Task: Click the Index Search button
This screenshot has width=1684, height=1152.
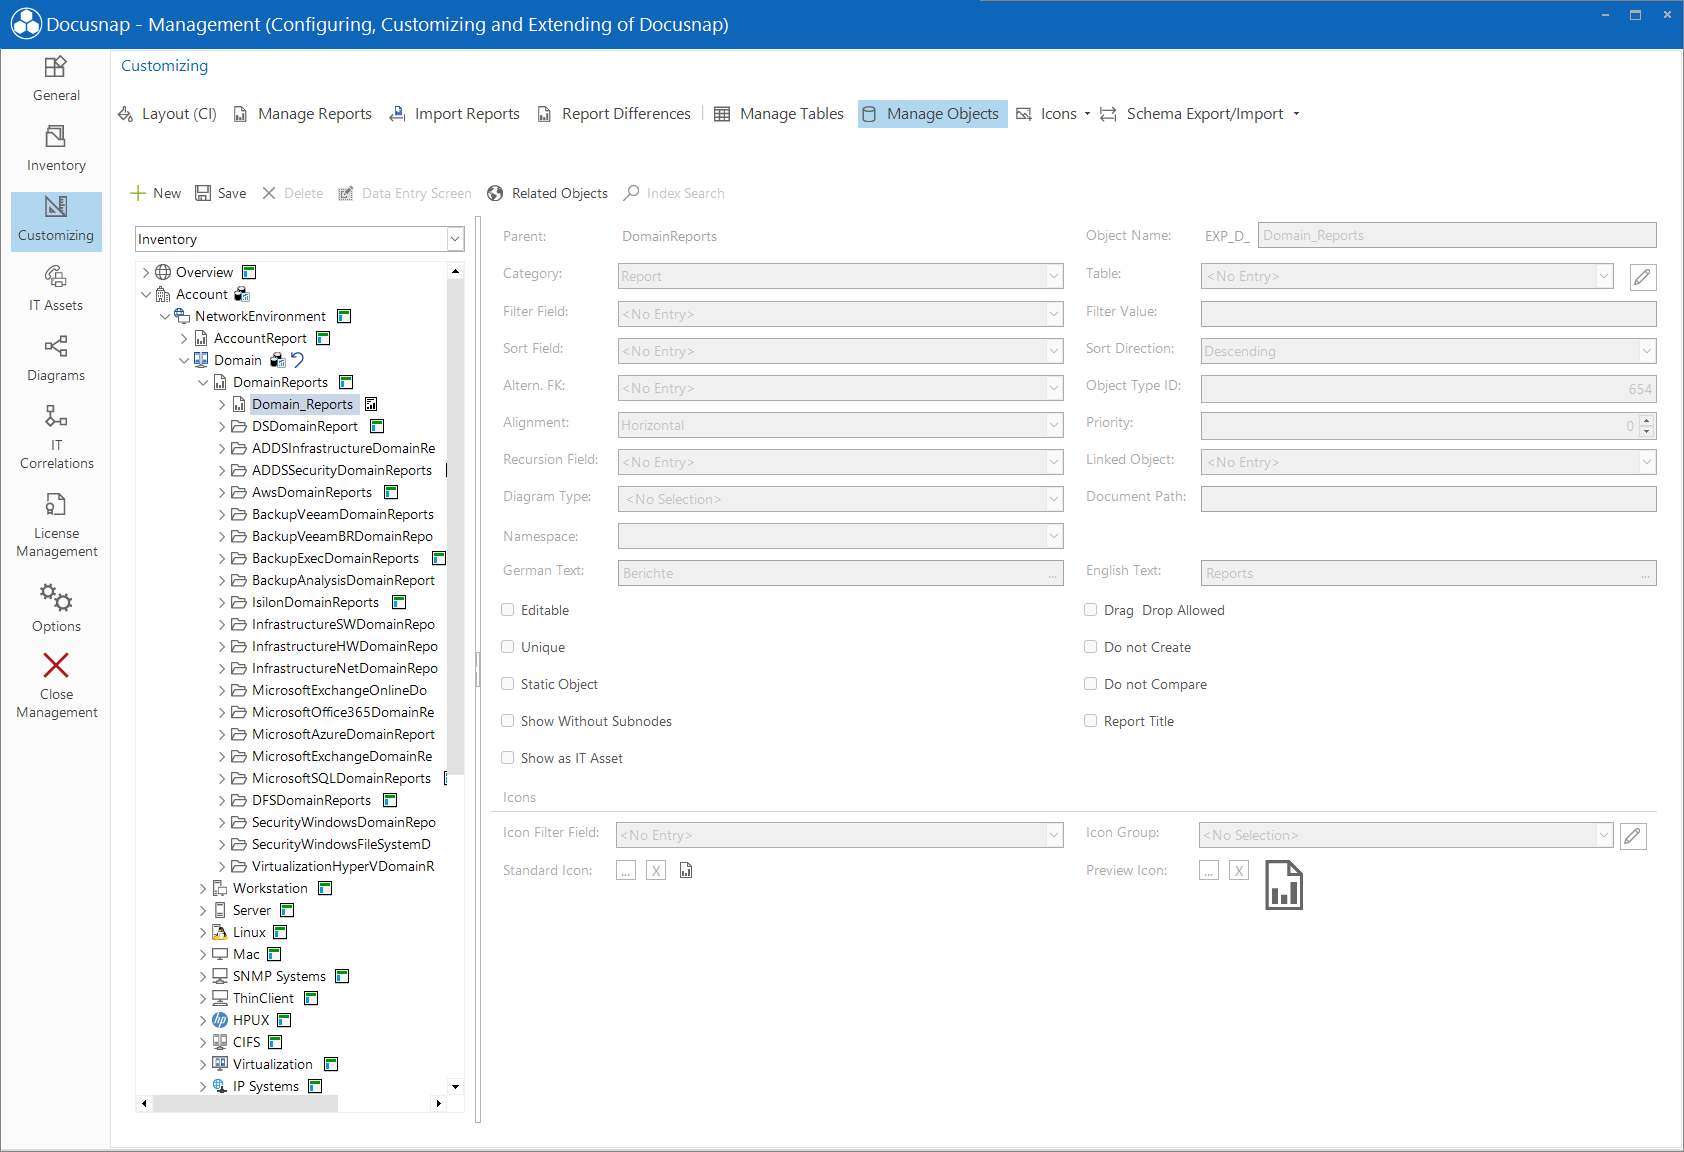Action: click(674, 193)
